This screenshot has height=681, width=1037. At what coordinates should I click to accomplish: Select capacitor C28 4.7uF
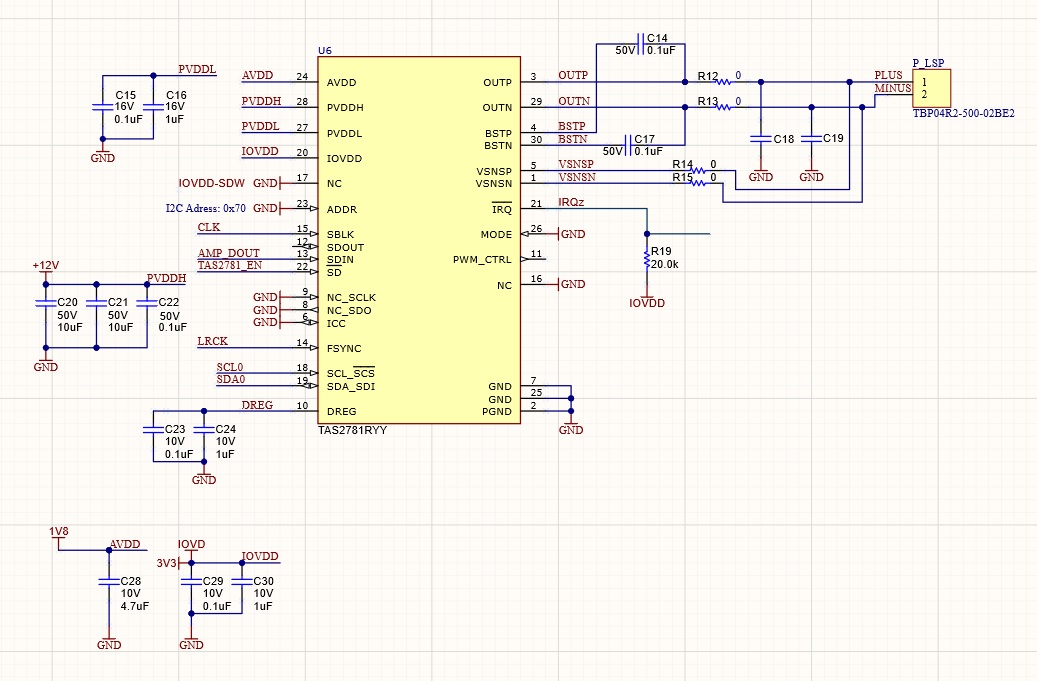click(109, 582)
